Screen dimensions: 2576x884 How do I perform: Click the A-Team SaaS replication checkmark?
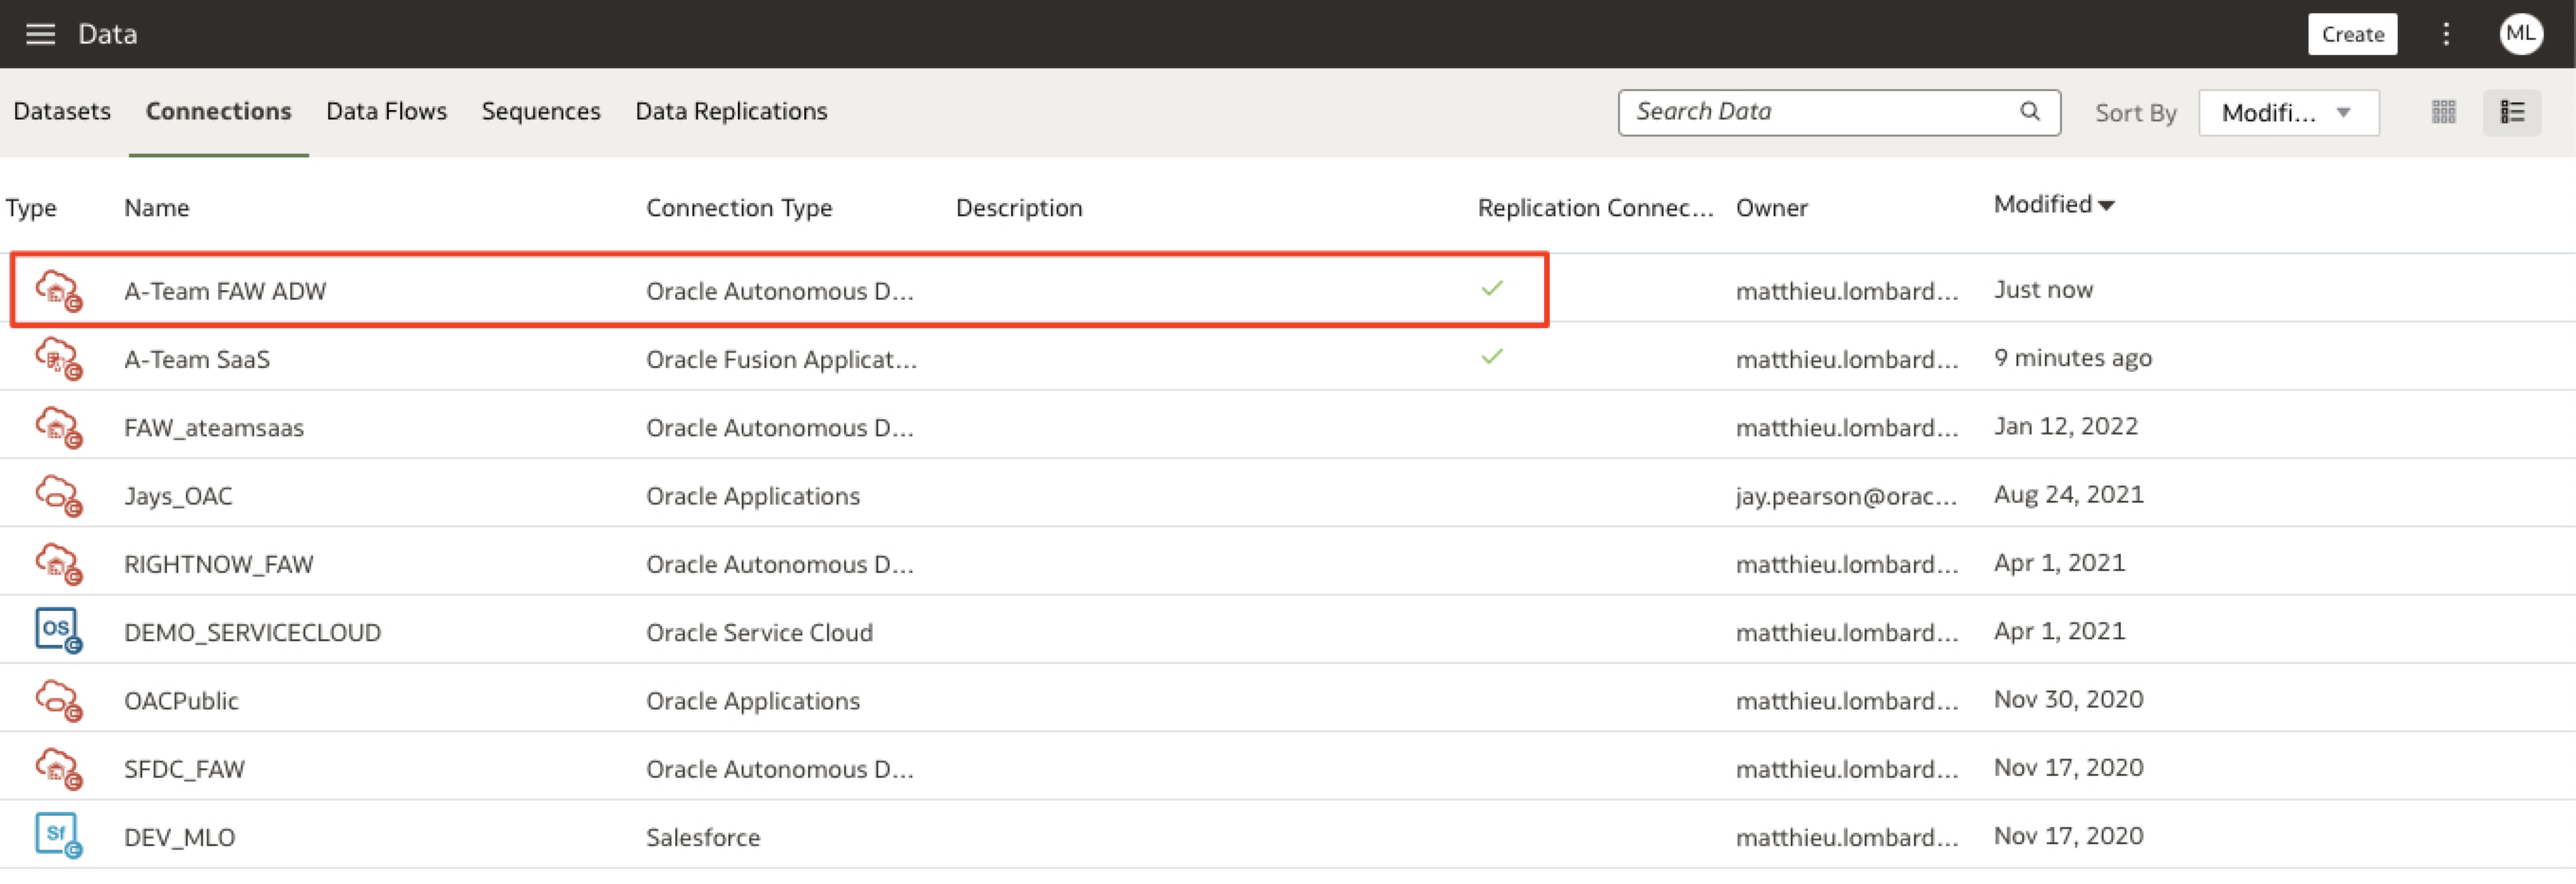point(1492,357)
